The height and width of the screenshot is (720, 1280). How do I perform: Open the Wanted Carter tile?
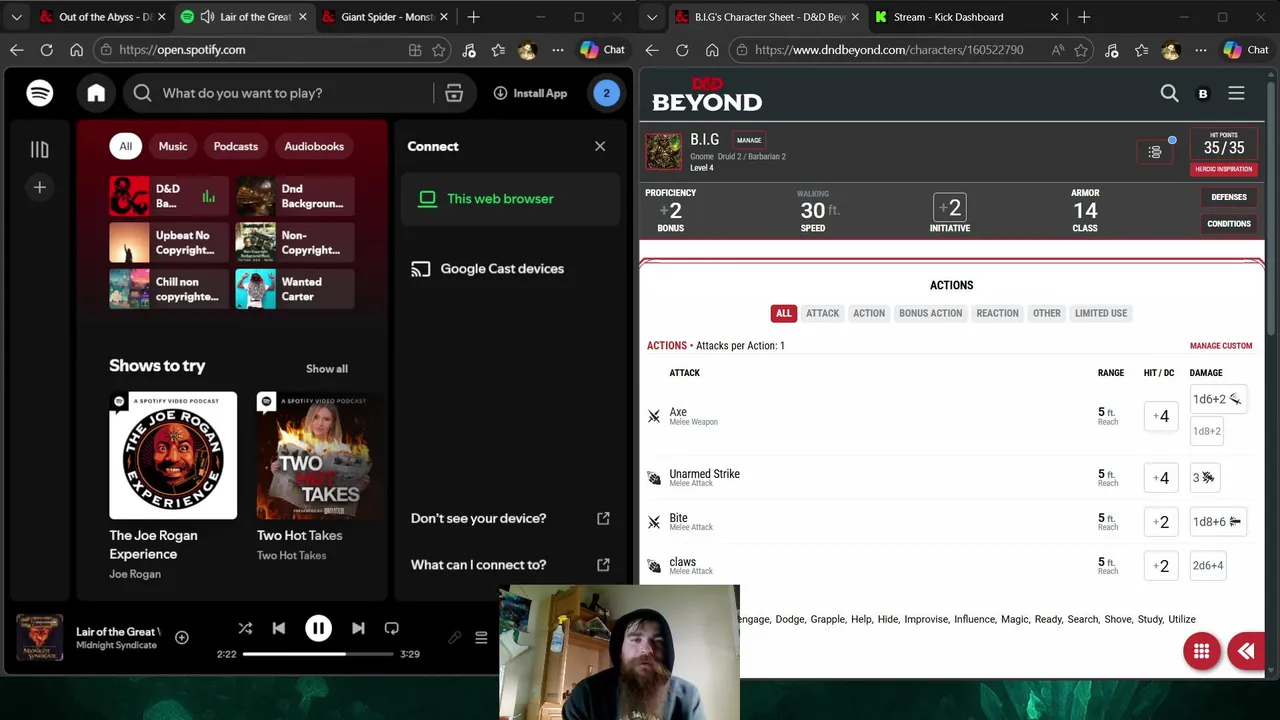tap(295, 289)
